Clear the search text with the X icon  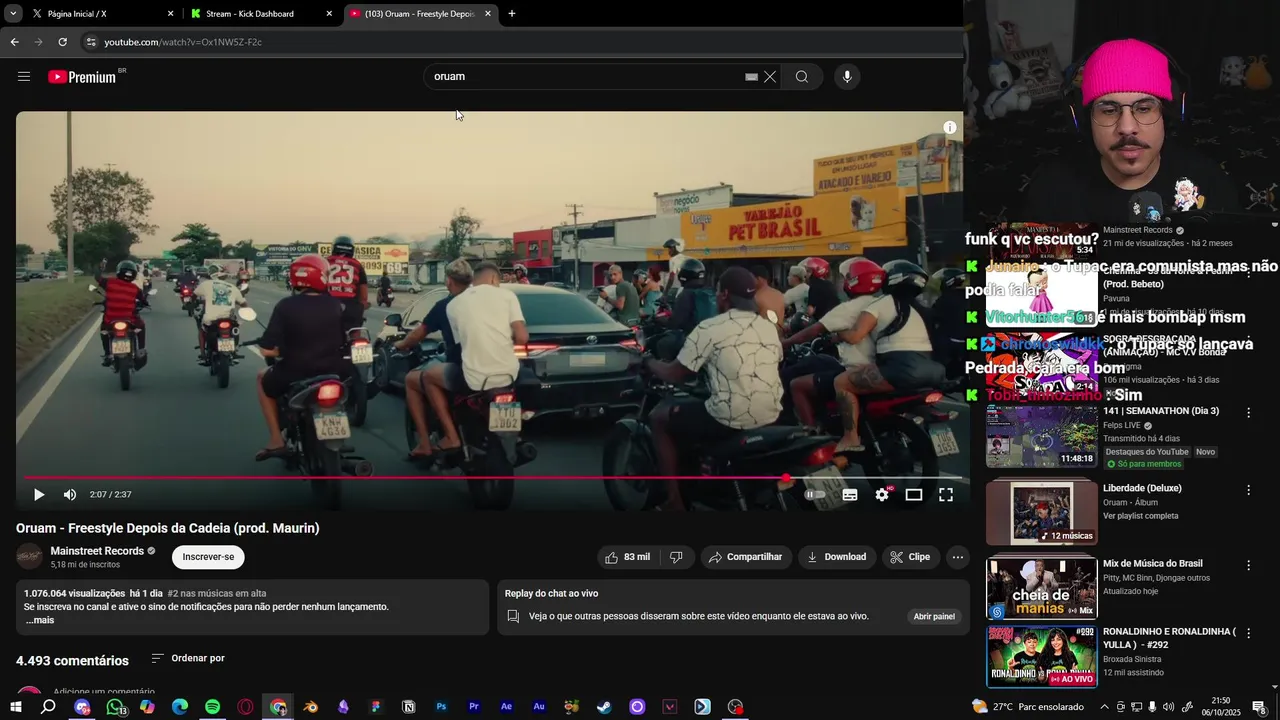770,77
